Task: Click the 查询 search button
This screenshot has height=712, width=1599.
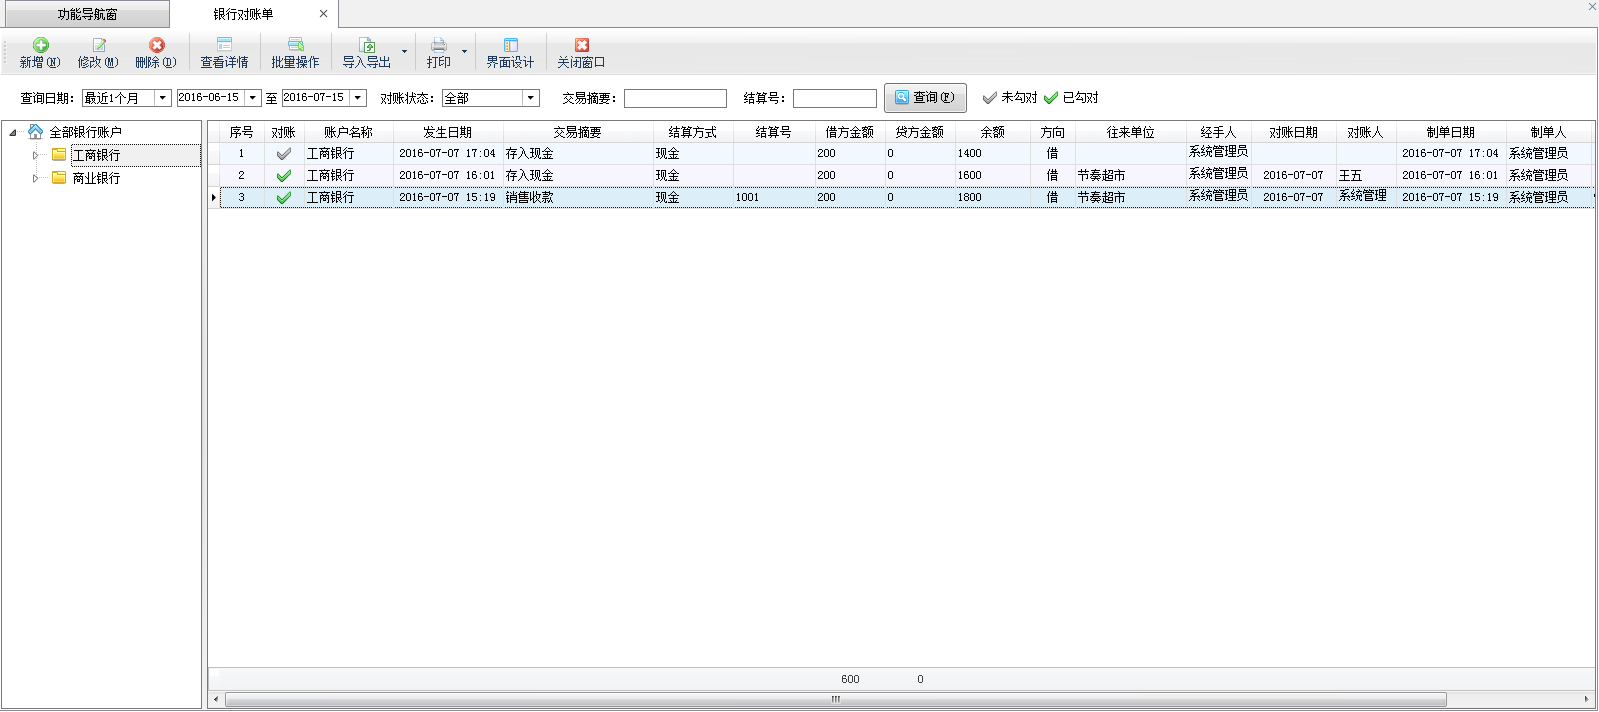Action: click(x=925, y=98)
